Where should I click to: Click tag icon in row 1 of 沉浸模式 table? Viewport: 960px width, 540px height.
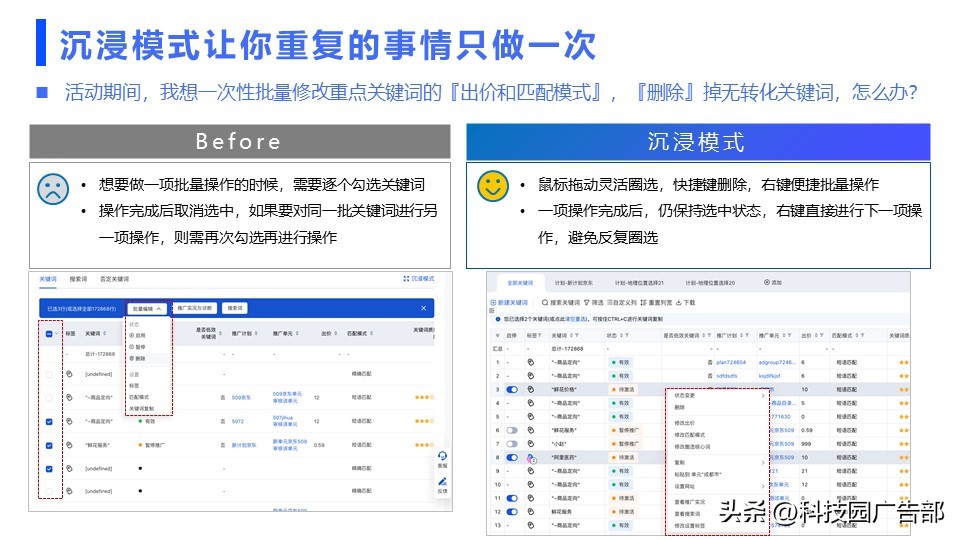pyautogui.click(x=531, y=362)
